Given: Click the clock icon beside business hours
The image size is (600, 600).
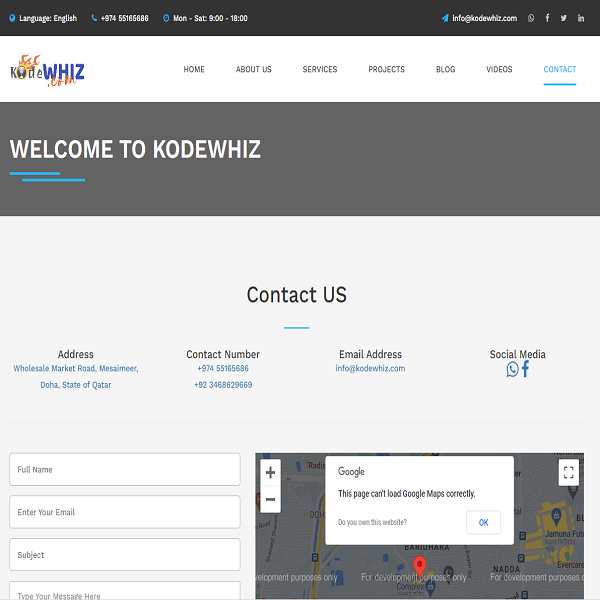Looking at the screenshot, I should coord(166,18).
